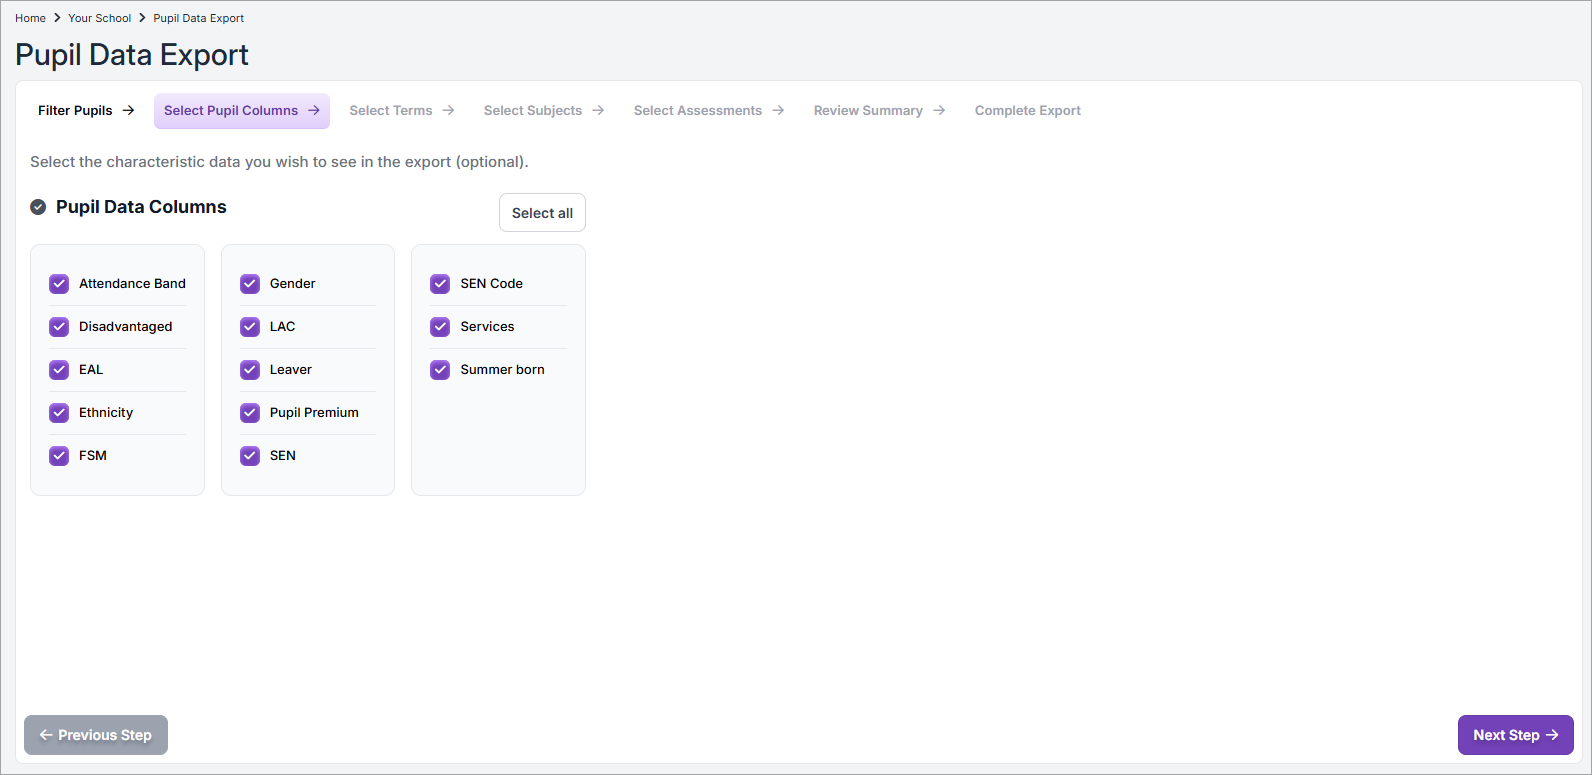Untick the Ethnicity checkbox
1592x775 pixels.
point(59,413)
